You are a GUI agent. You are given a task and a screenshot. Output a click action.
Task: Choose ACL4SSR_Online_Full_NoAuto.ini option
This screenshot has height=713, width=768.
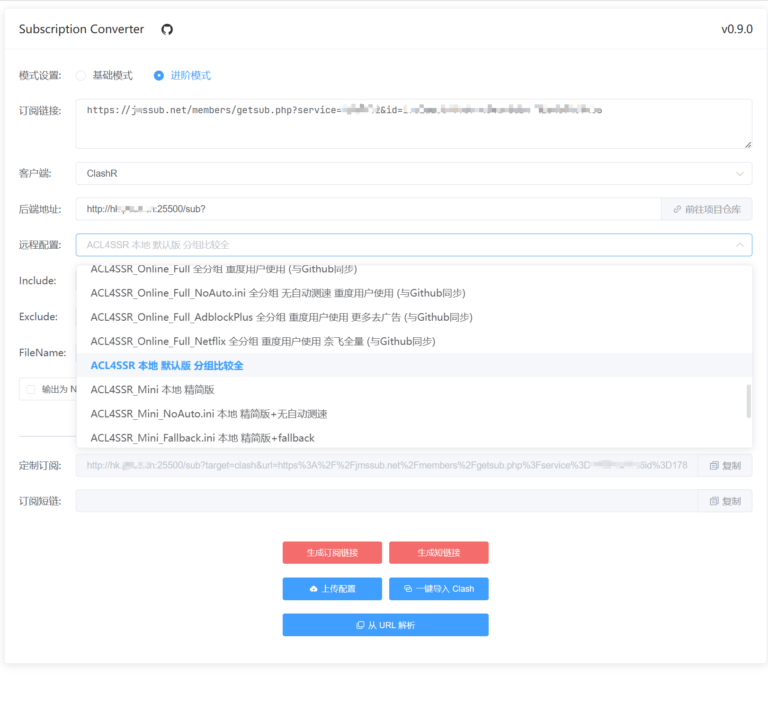[278, 293]
